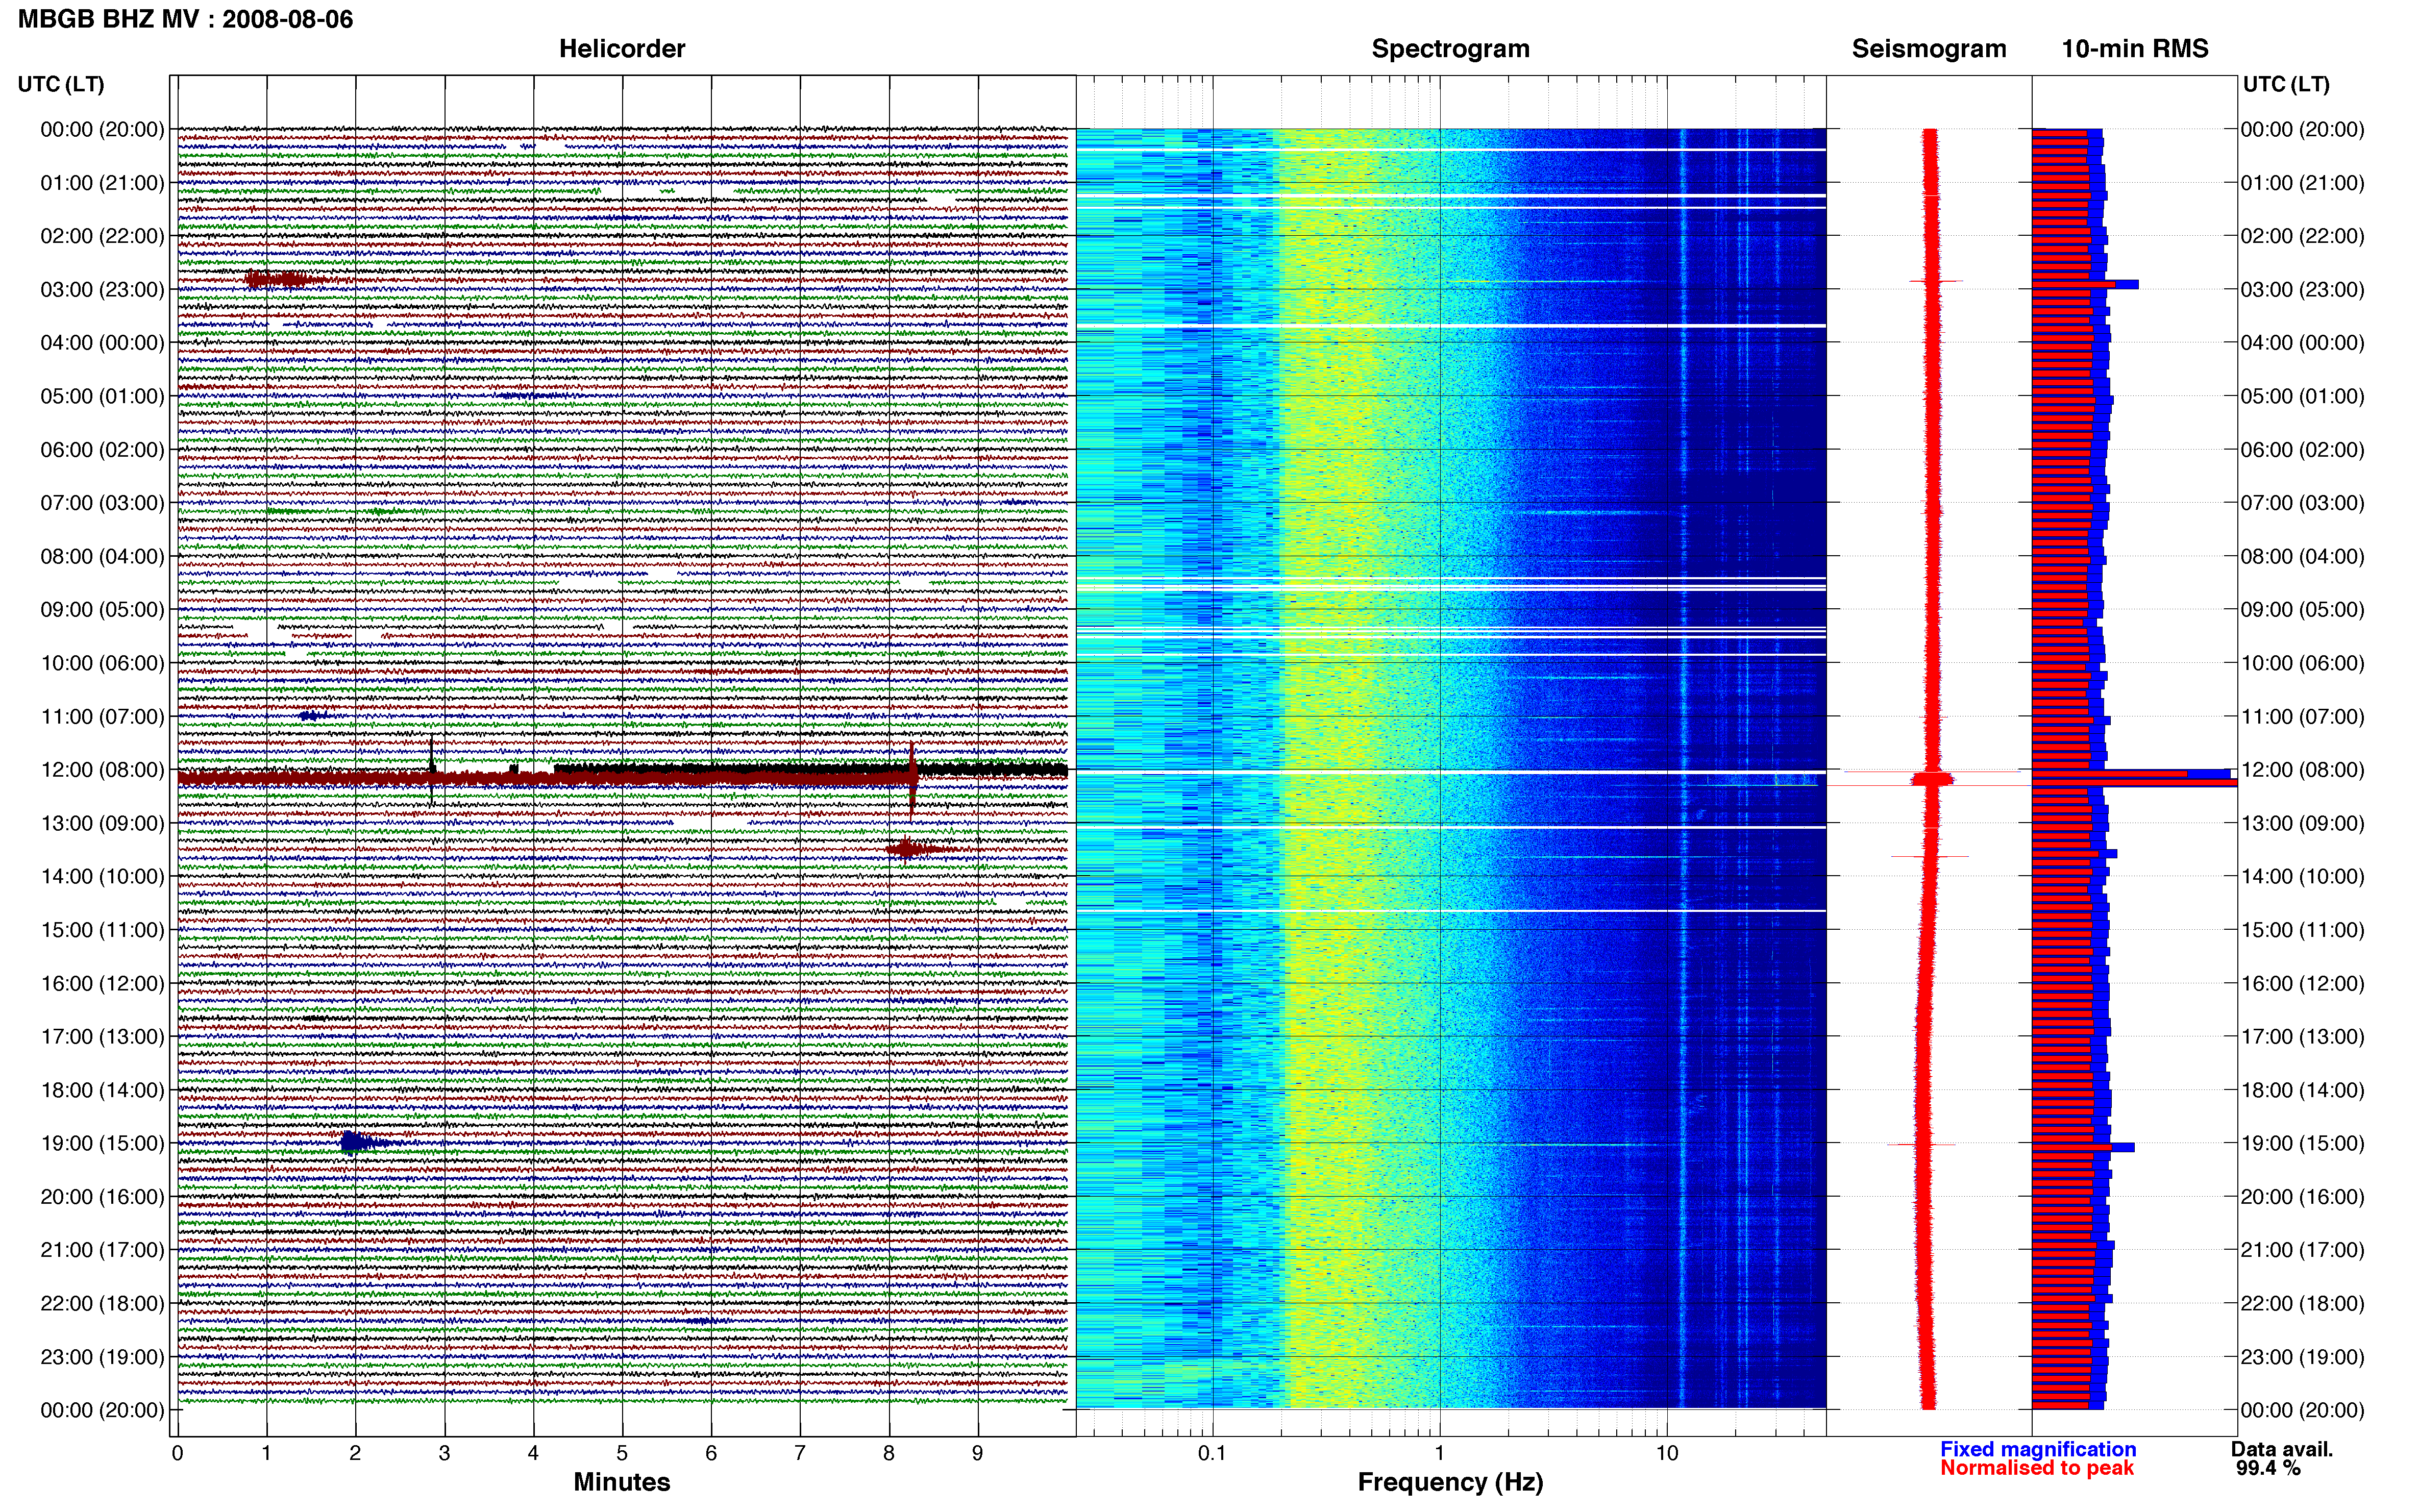Click right time label 16:00 (12:00)
Screen dimensions: 2419x1512
click(x=2303, y=983)
